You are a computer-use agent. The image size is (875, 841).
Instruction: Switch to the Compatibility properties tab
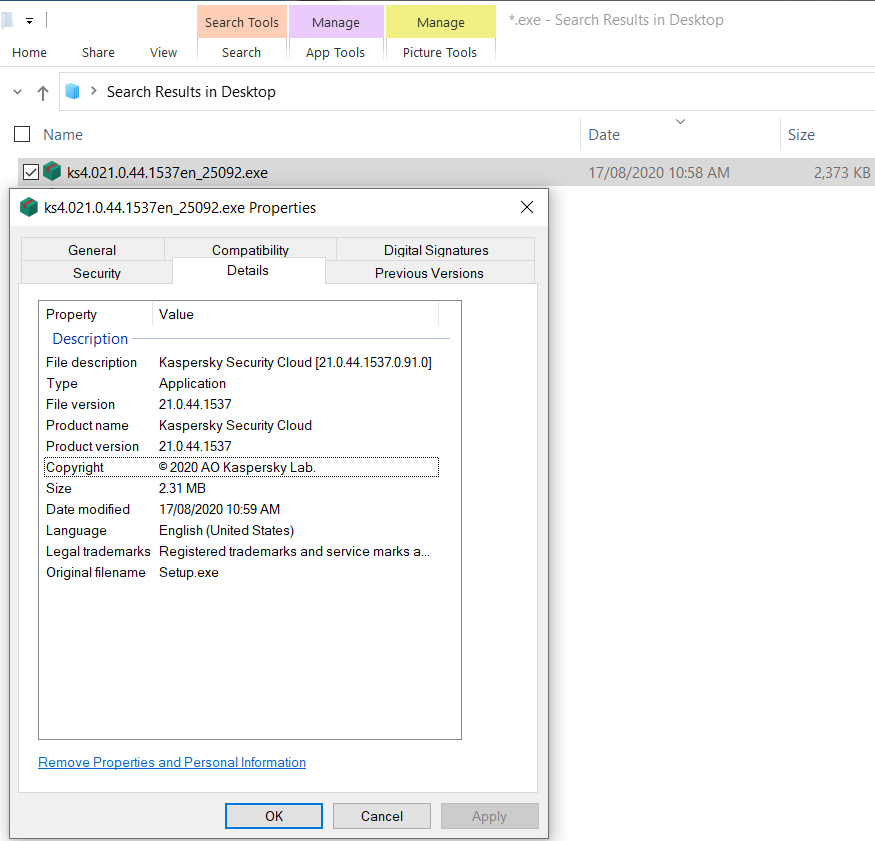click(251, 249)
